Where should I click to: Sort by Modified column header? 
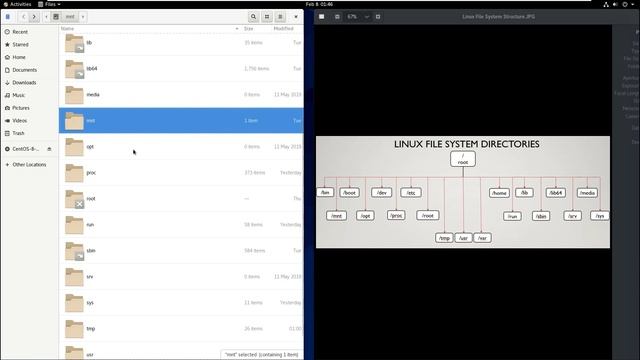pos(283,29)
